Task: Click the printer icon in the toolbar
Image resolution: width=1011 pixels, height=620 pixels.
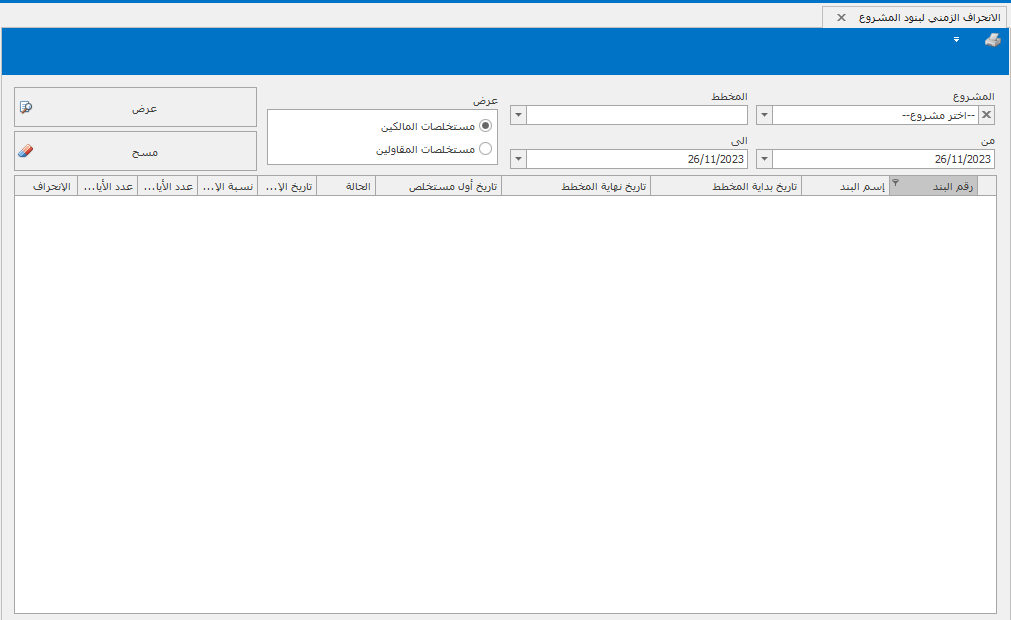Action: click(x=992, y=40)
